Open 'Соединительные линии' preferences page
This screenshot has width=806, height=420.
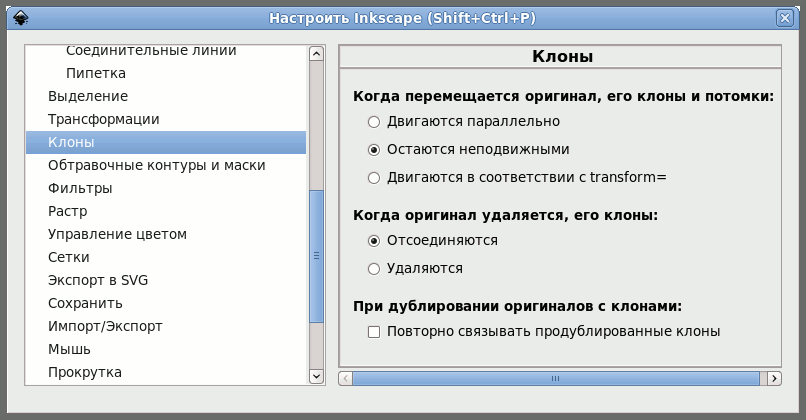tap(166, 51)
